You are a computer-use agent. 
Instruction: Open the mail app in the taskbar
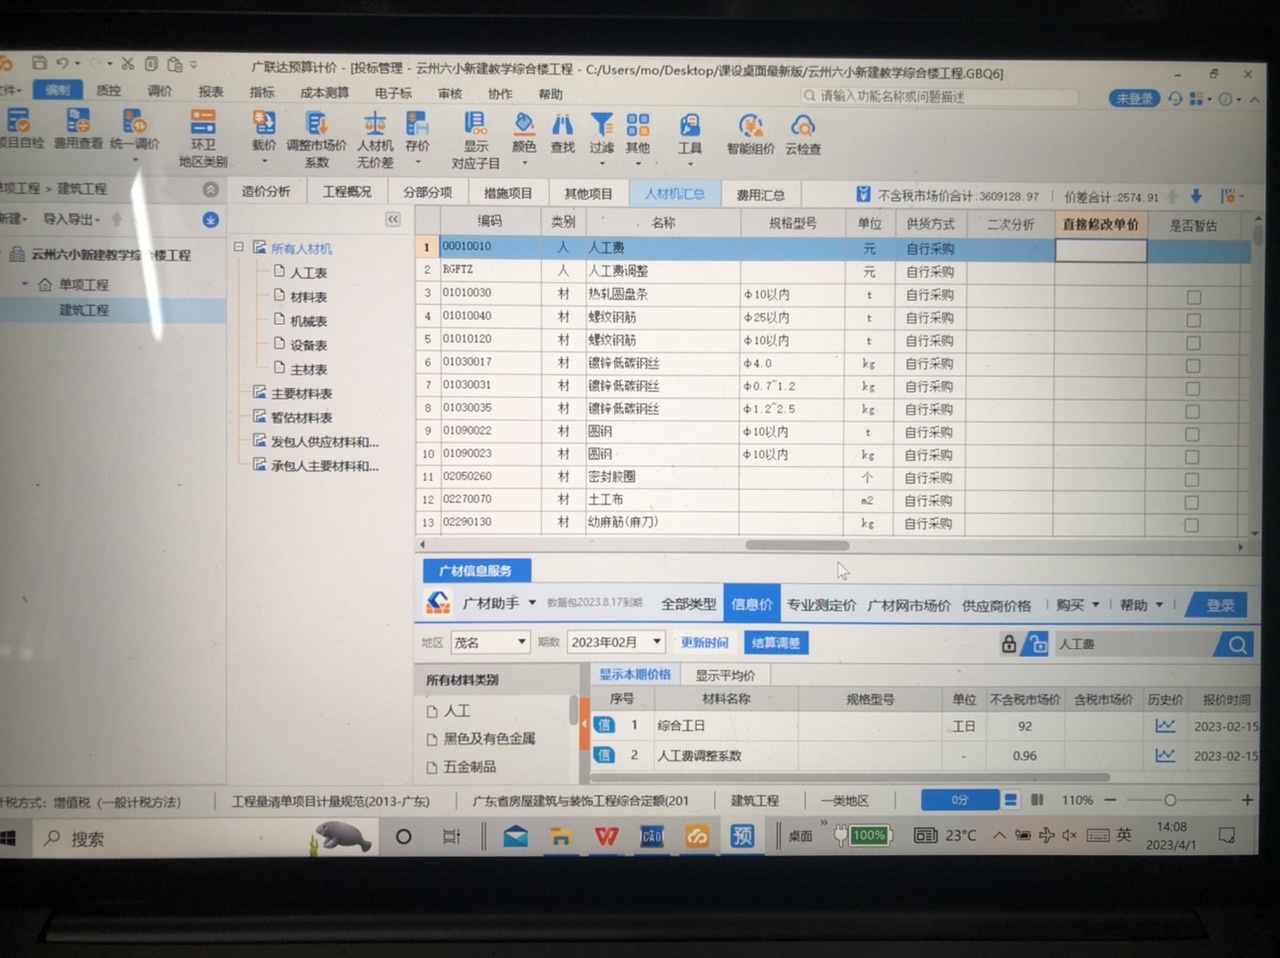click(516, 836)
